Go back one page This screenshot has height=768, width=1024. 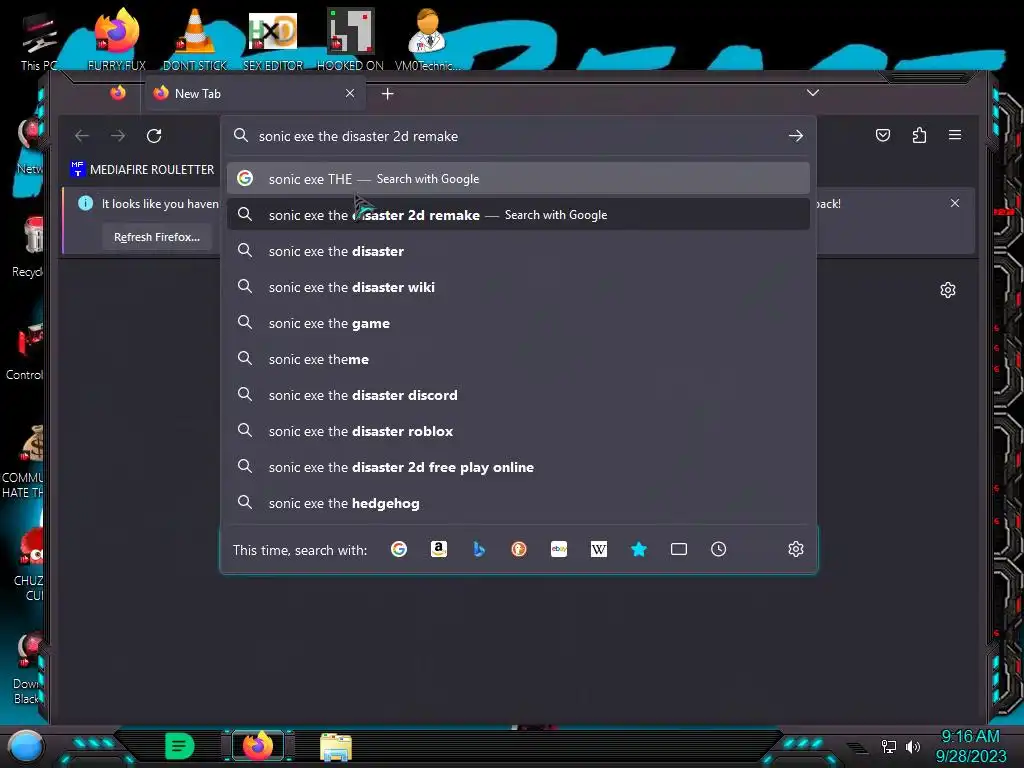[82, 136]
